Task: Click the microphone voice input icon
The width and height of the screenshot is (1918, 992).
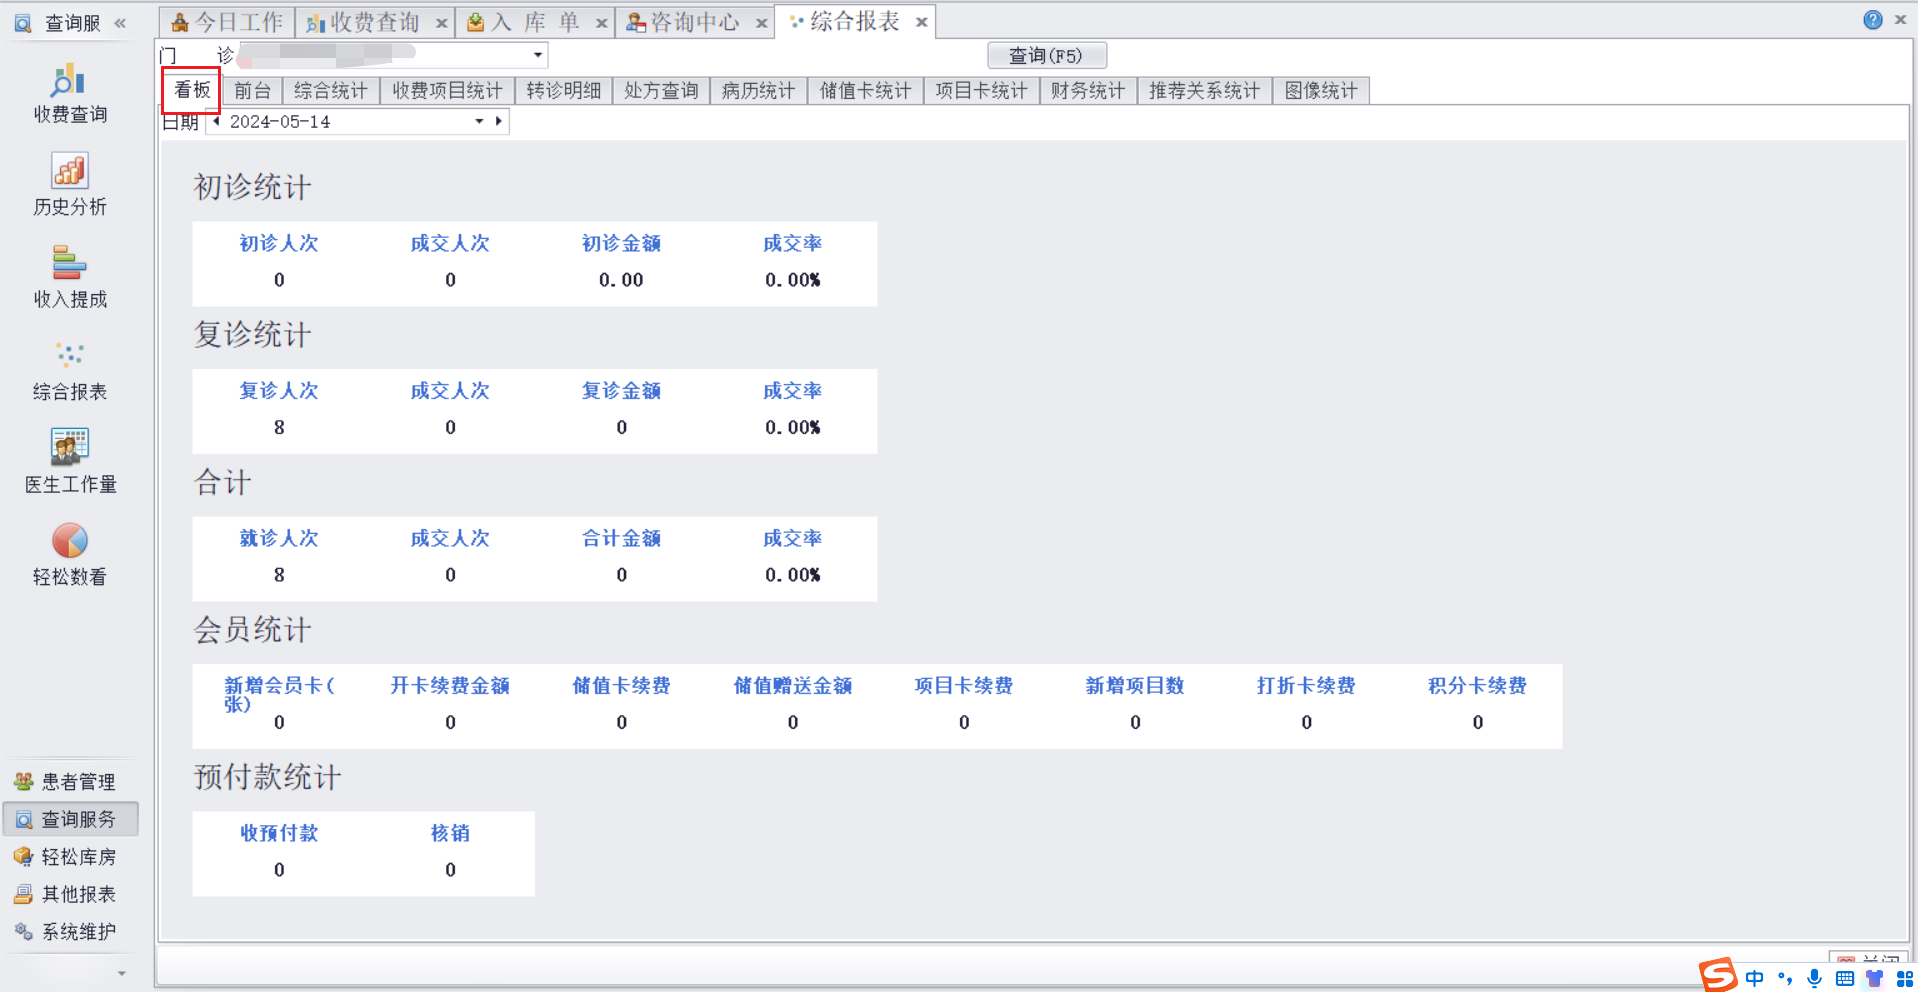Action: [1814, 978]
